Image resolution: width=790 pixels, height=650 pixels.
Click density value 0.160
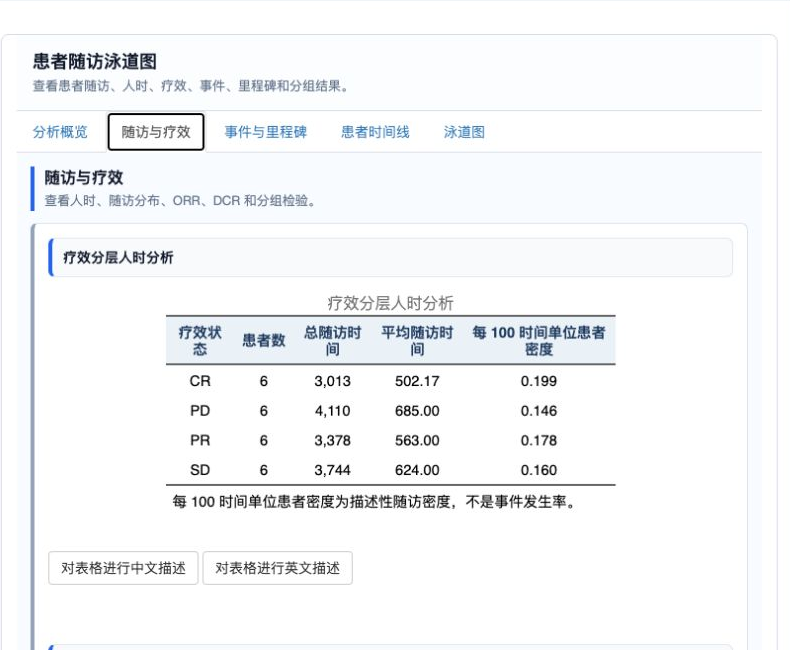pyautogui.click(x=539, y=470)
